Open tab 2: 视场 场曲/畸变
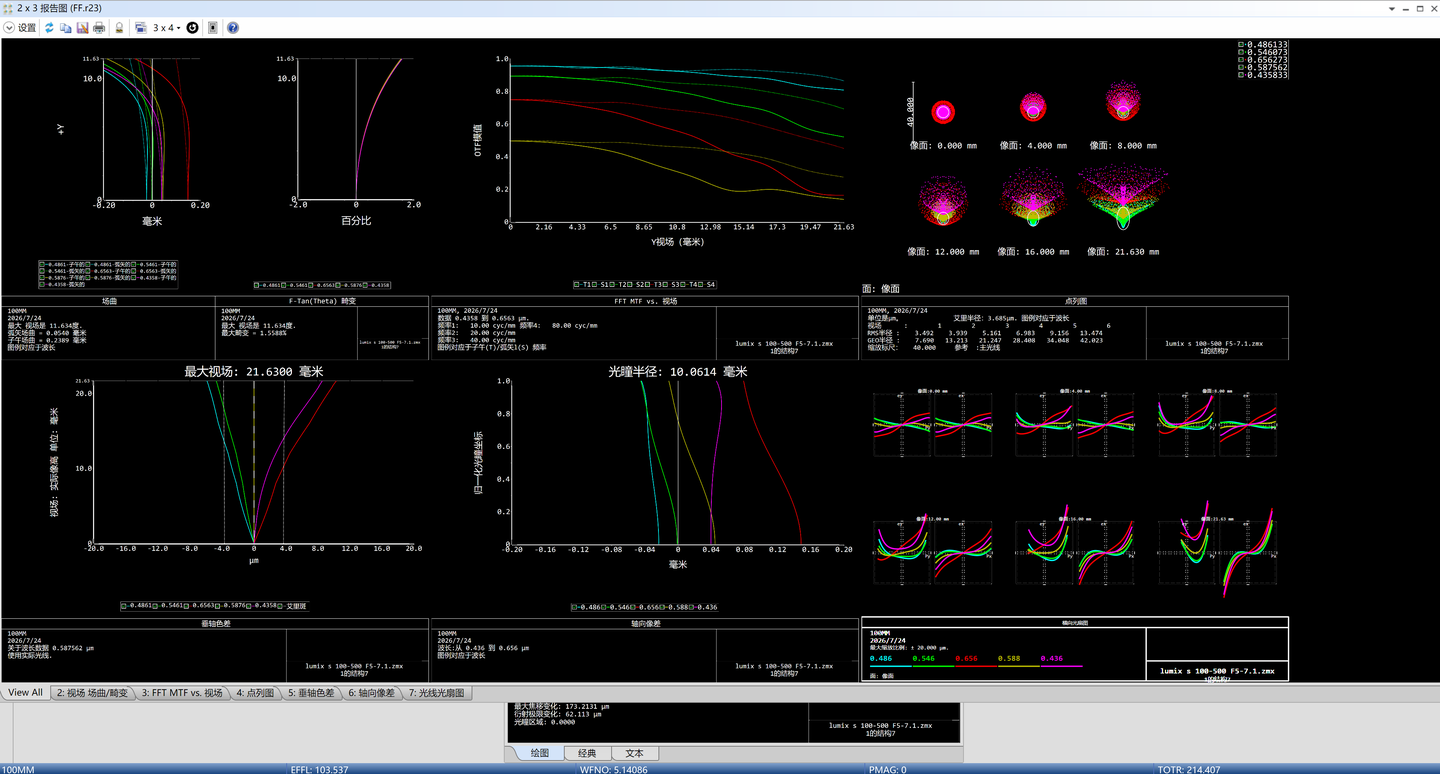1440x774 pixels. [92, 692]
